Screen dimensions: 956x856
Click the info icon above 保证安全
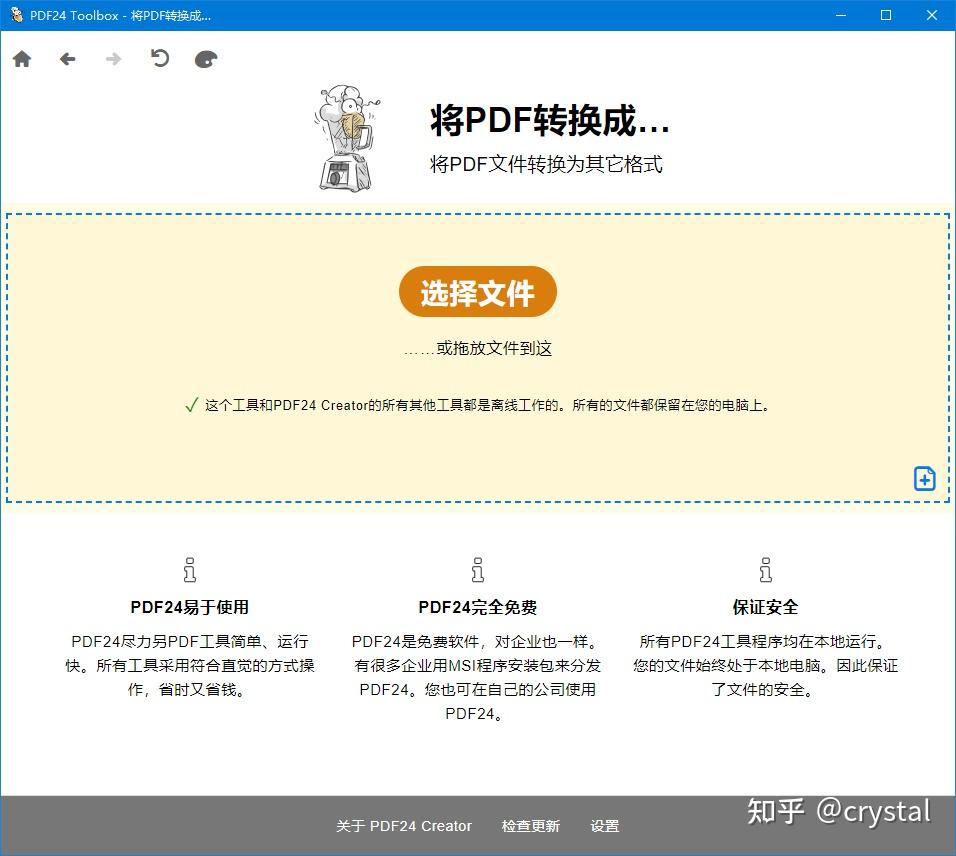(x=765, y=568)
